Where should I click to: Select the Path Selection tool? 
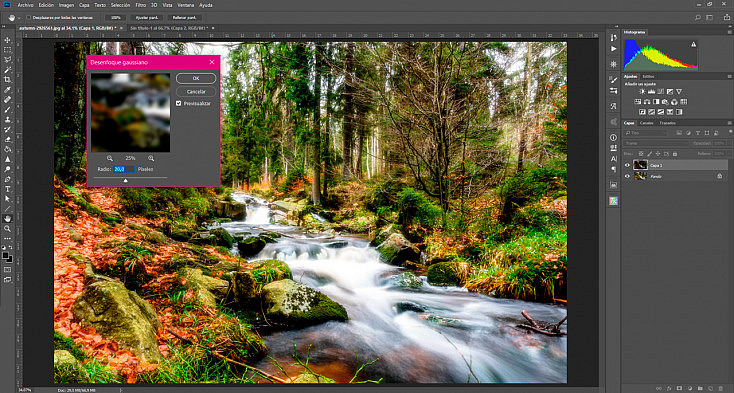(x=7, y=199)
